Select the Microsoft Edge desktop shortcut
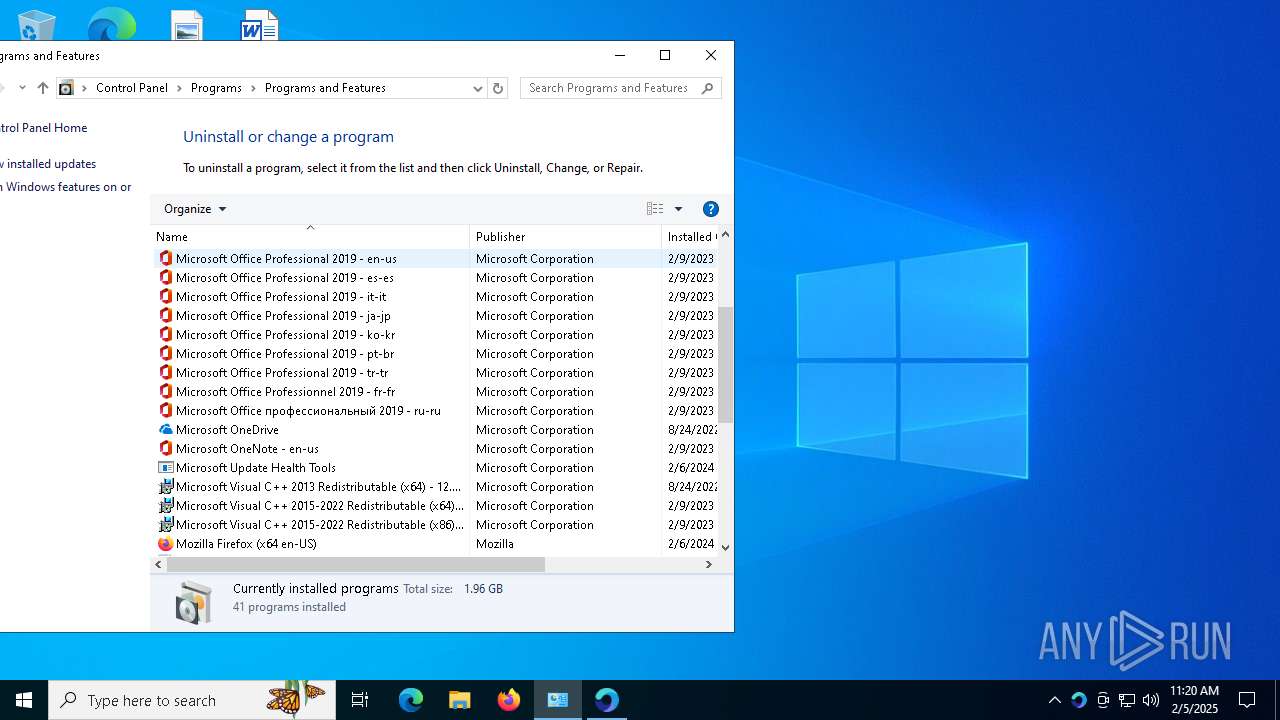The width and height of the screenshot is (1280, 720). point(111,24)
